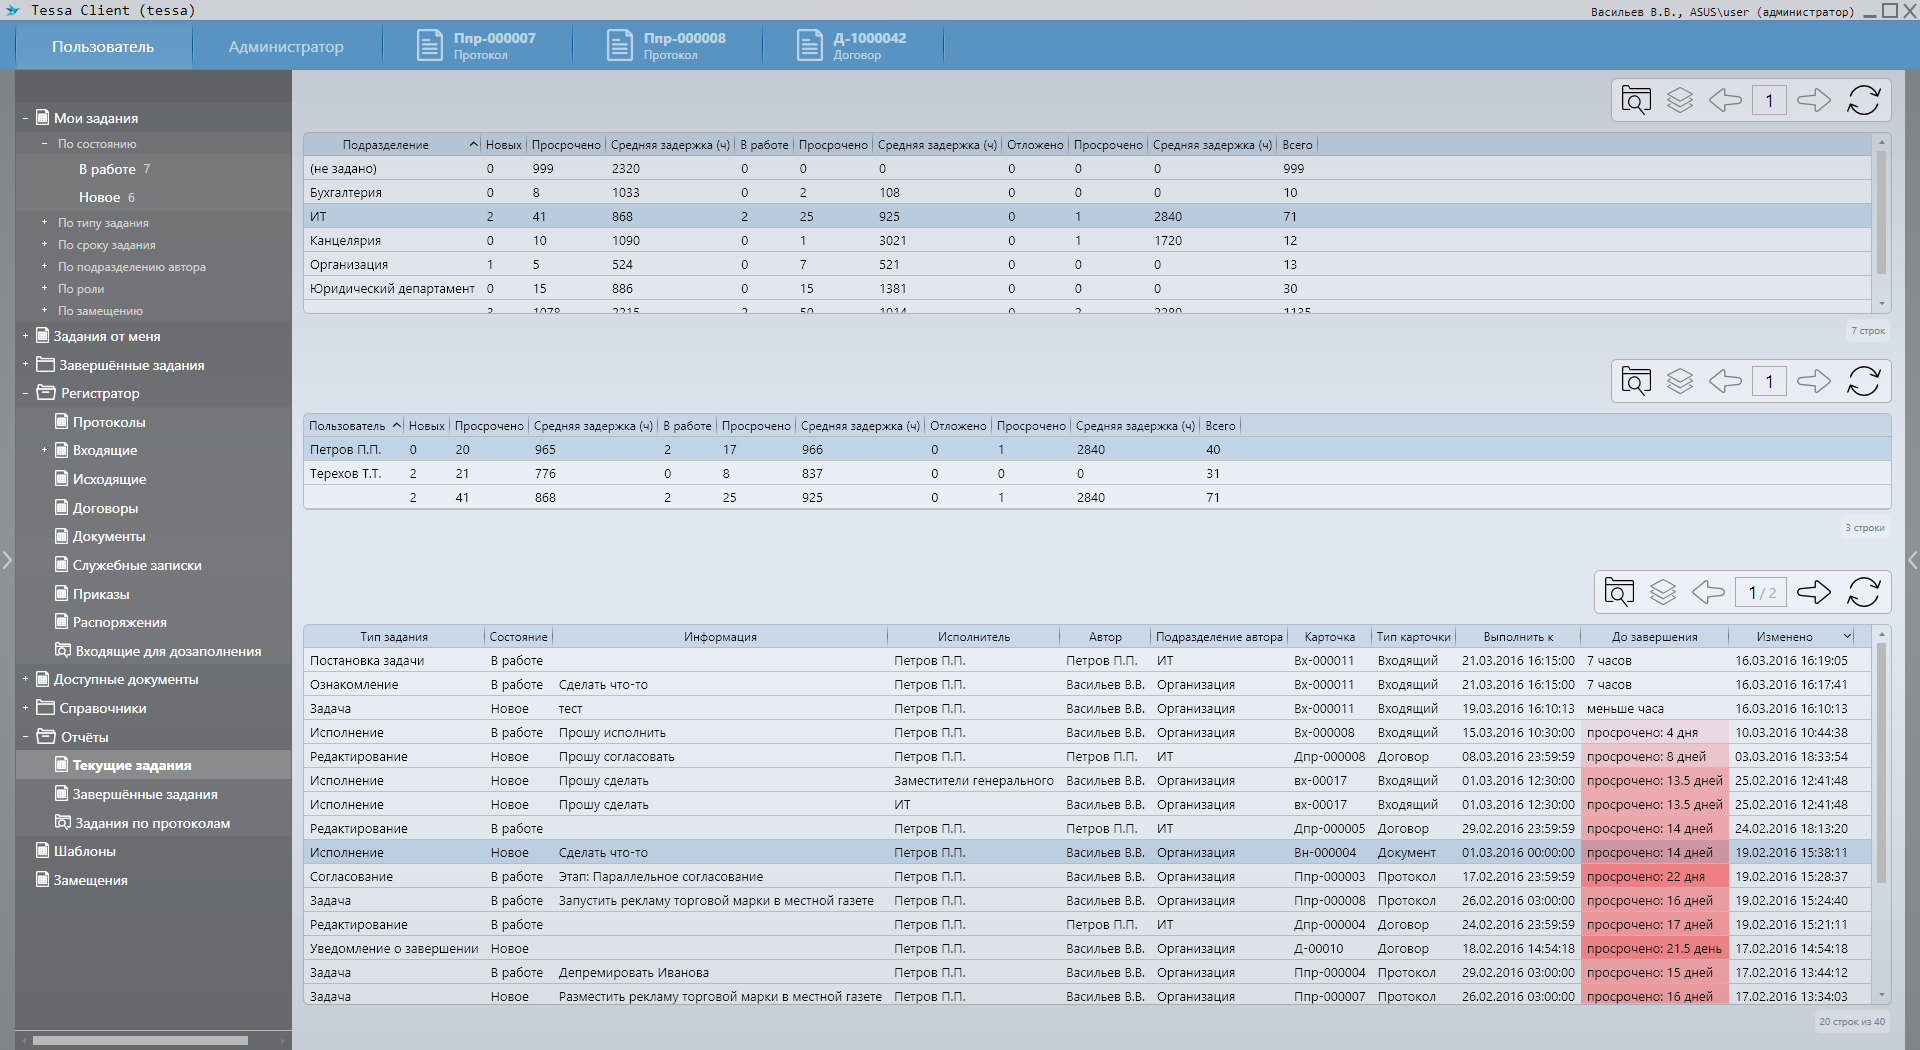The width and height of the screenshot is (1920, 1050).
Task: Open search filter for the tasks table
Action: click(1619, 592)
